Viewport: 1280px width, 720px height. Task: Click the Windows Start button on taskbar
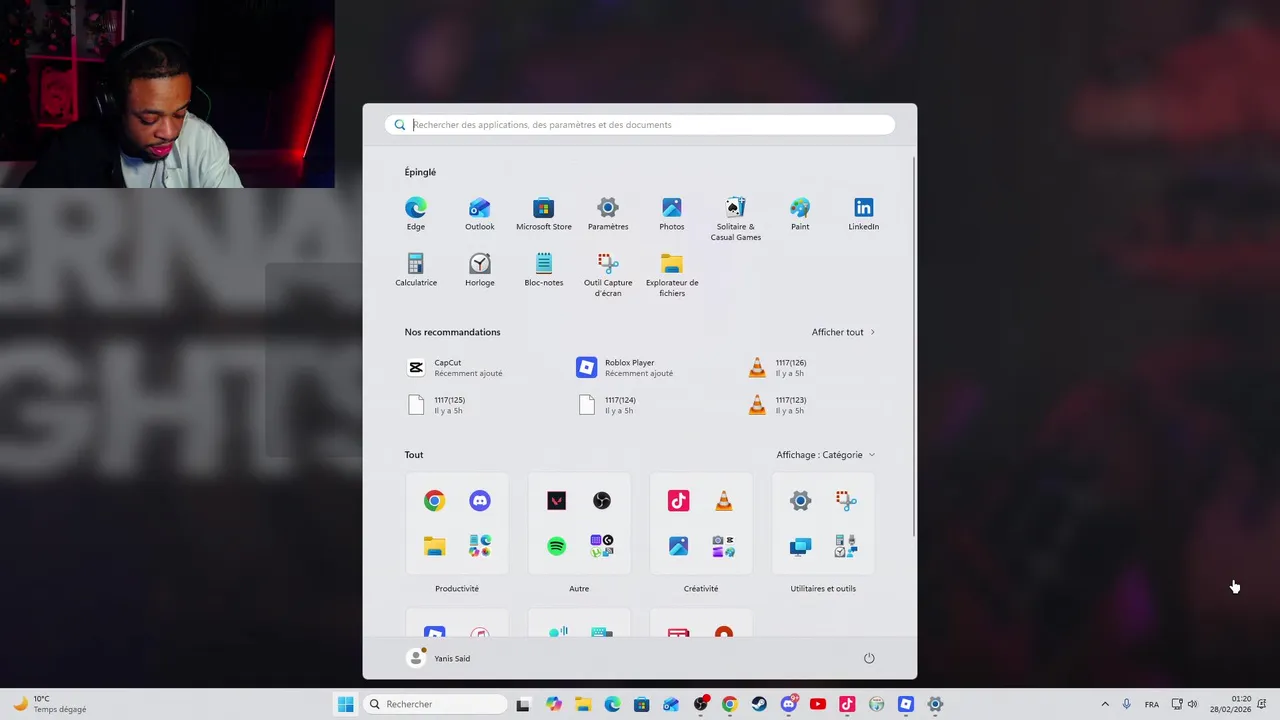pyautogui.click(x=346, y=704)
